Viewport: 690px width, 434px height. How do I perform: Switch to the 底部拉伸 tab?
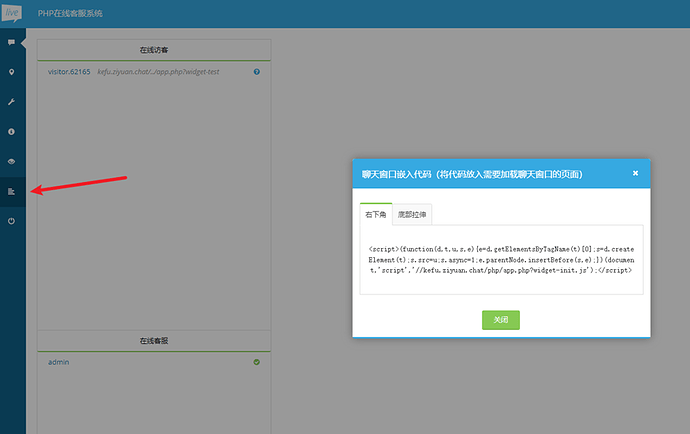click(412, 214)
